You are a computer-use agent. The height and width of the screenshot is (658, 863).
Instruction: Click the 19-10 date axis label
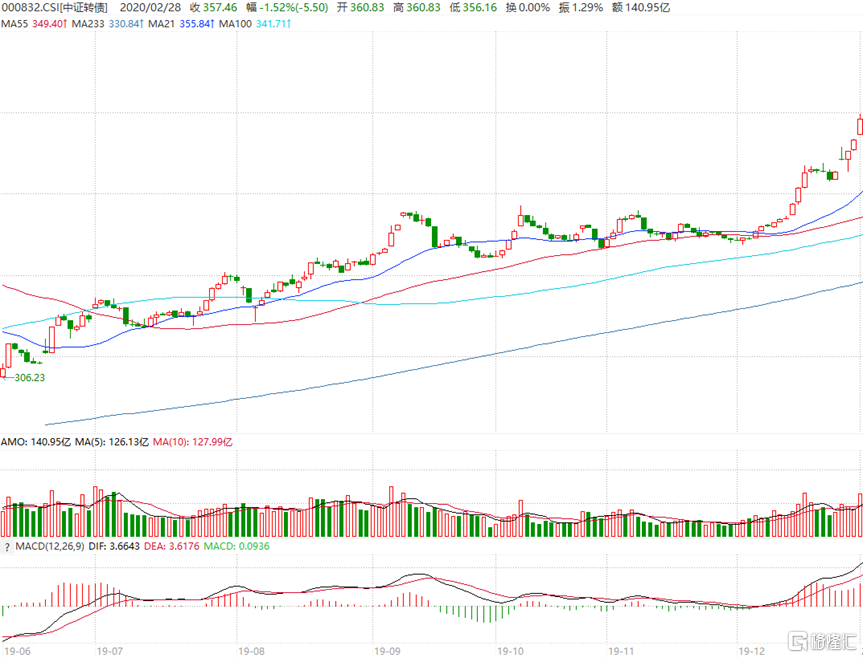[x=511, y=651]
